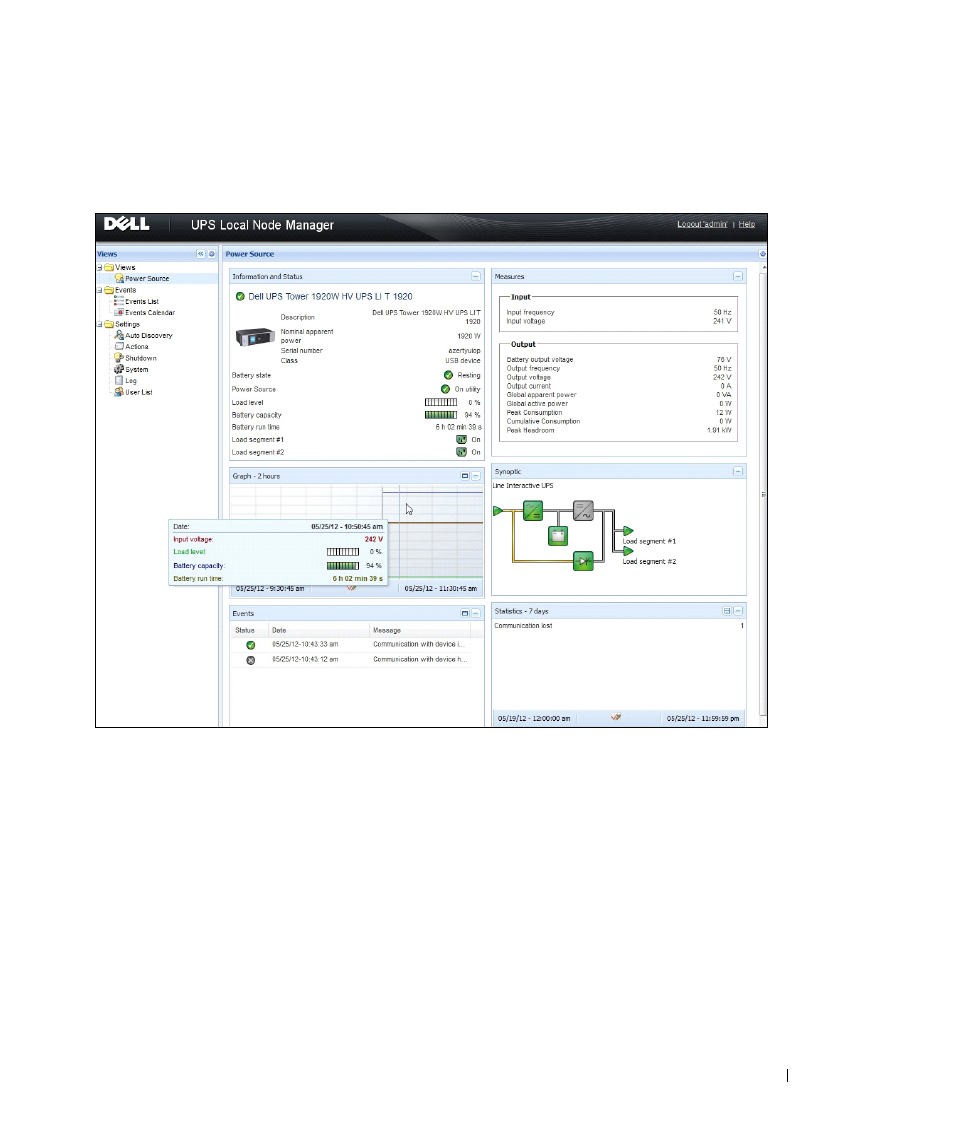The width and height of the screenshot is (954, 1145).
Task: Click the bypass switch block in Synoptic
Action: click(x=583, y=561)
